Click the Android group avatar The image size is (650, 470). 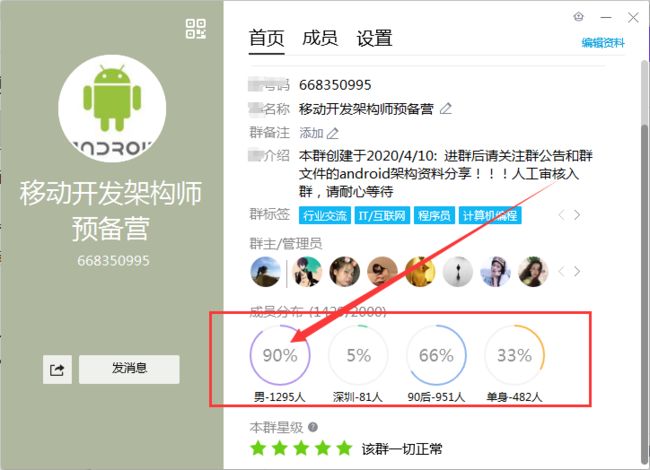pos(112,109)
